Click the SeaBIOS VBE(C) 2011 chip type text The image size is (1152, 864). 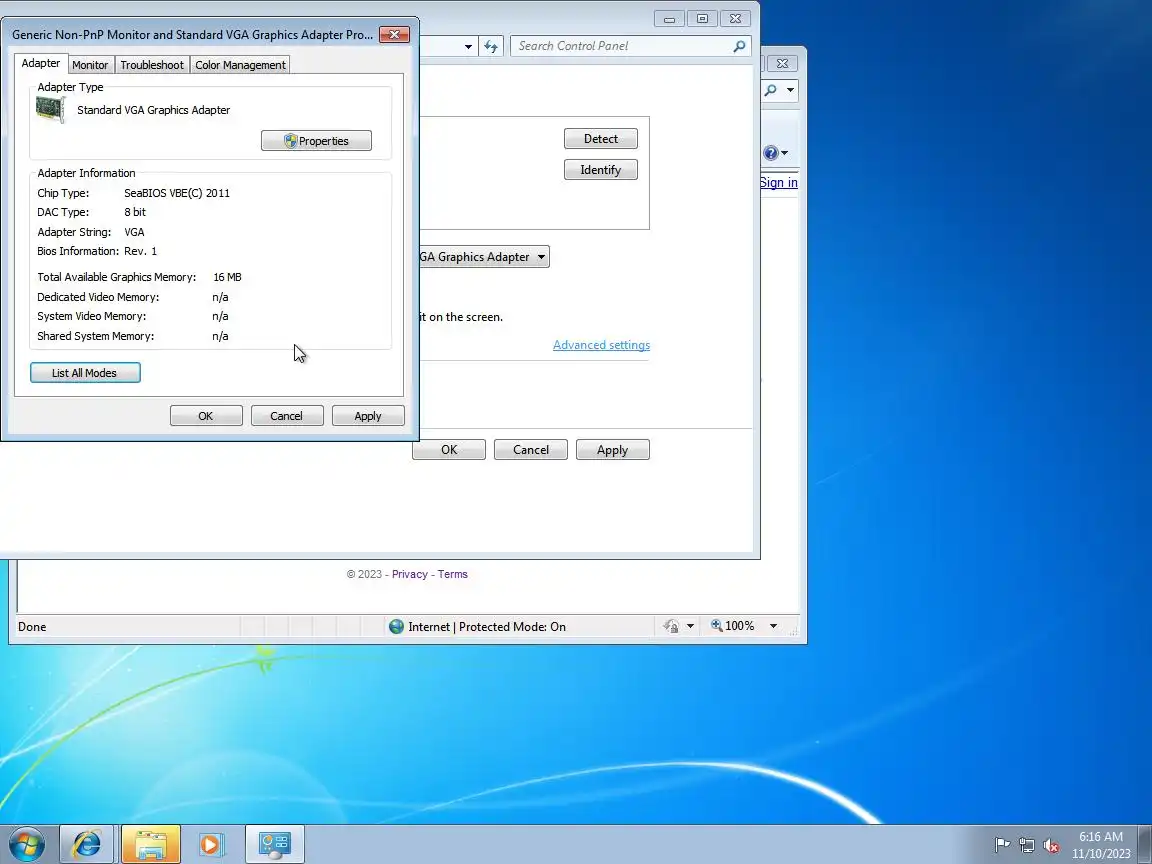177,193
